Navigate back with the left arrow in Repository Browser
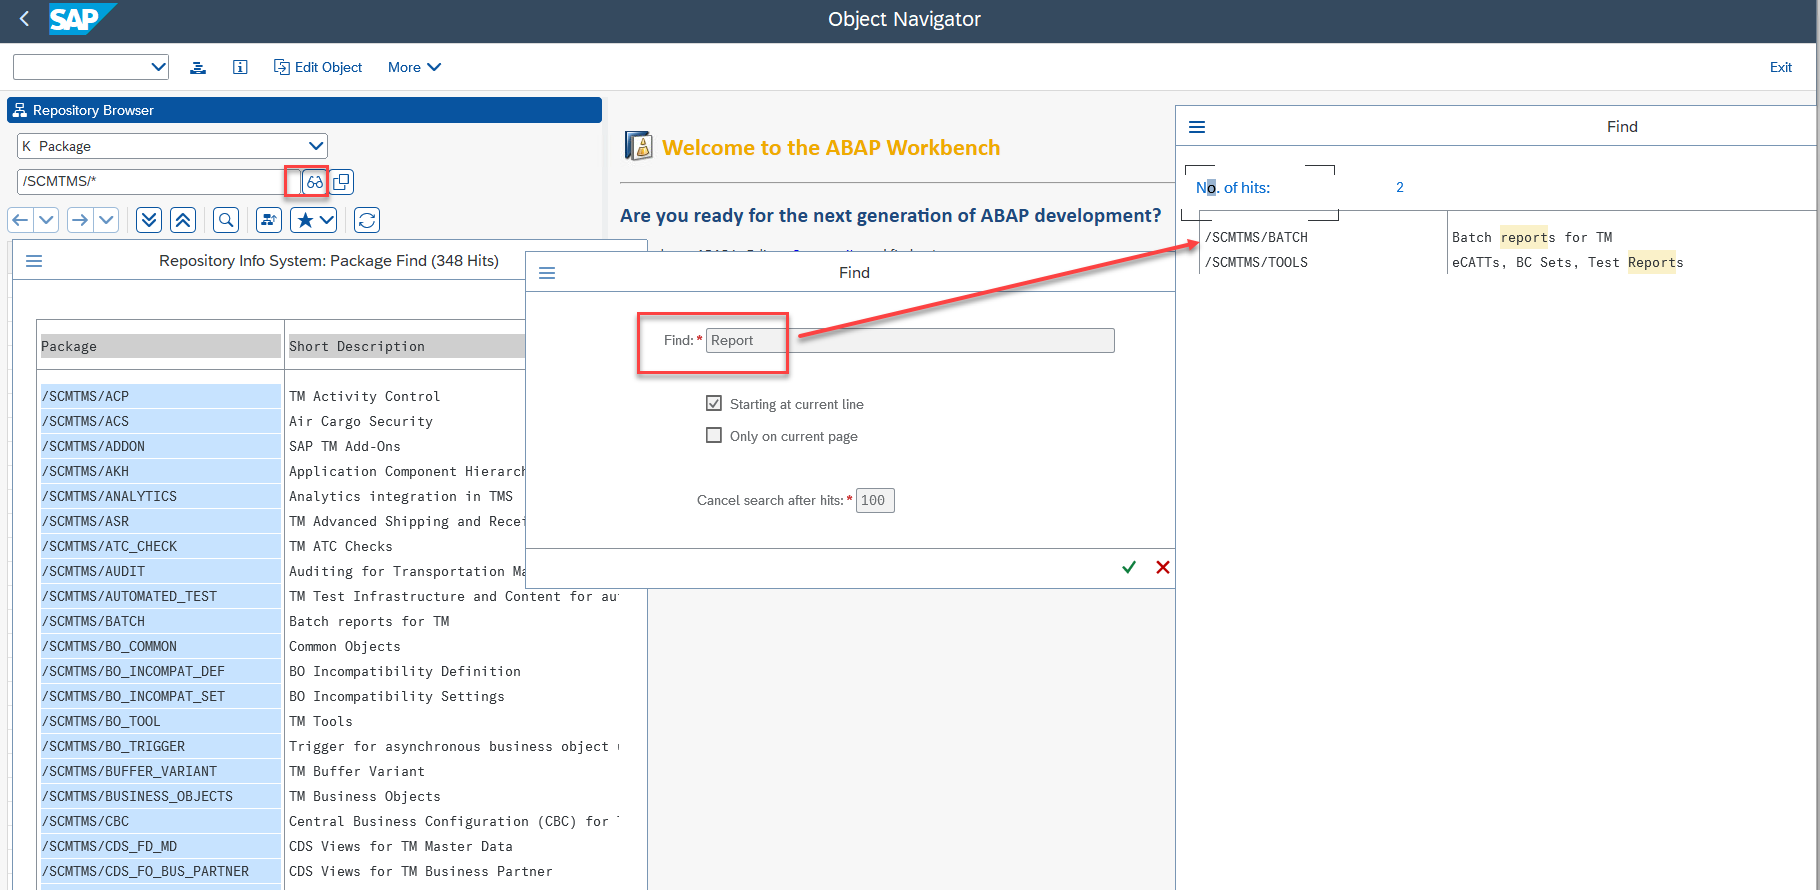The height and width of the screenshot is (890, 1820). (x=21, y=220)
